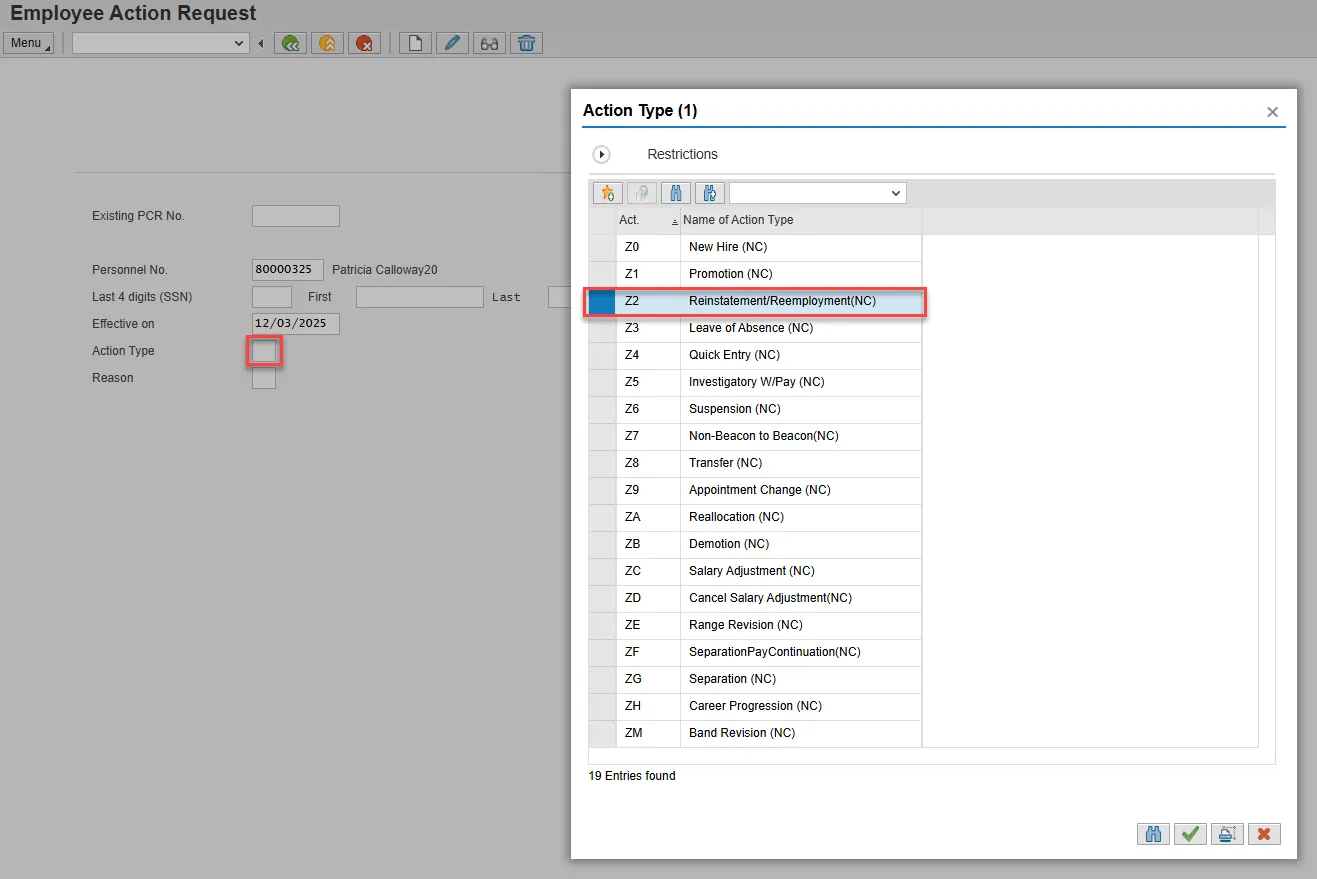Select the row marker for Z0 New Hire
This screenshot has width=1317, height=879.
[602, 247]
